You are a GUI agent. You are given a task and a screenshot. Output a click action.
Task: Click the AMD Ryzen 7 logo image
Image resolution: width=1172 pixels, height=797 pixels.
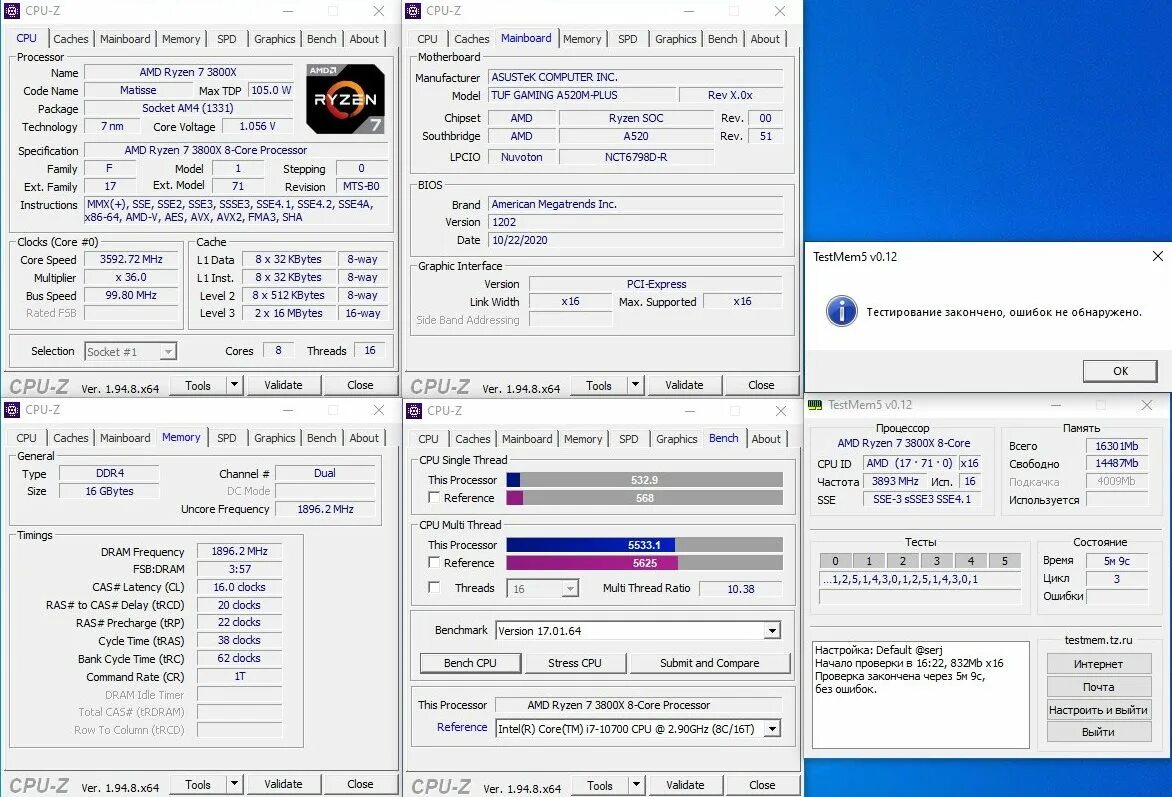click(x=345, y=99)
